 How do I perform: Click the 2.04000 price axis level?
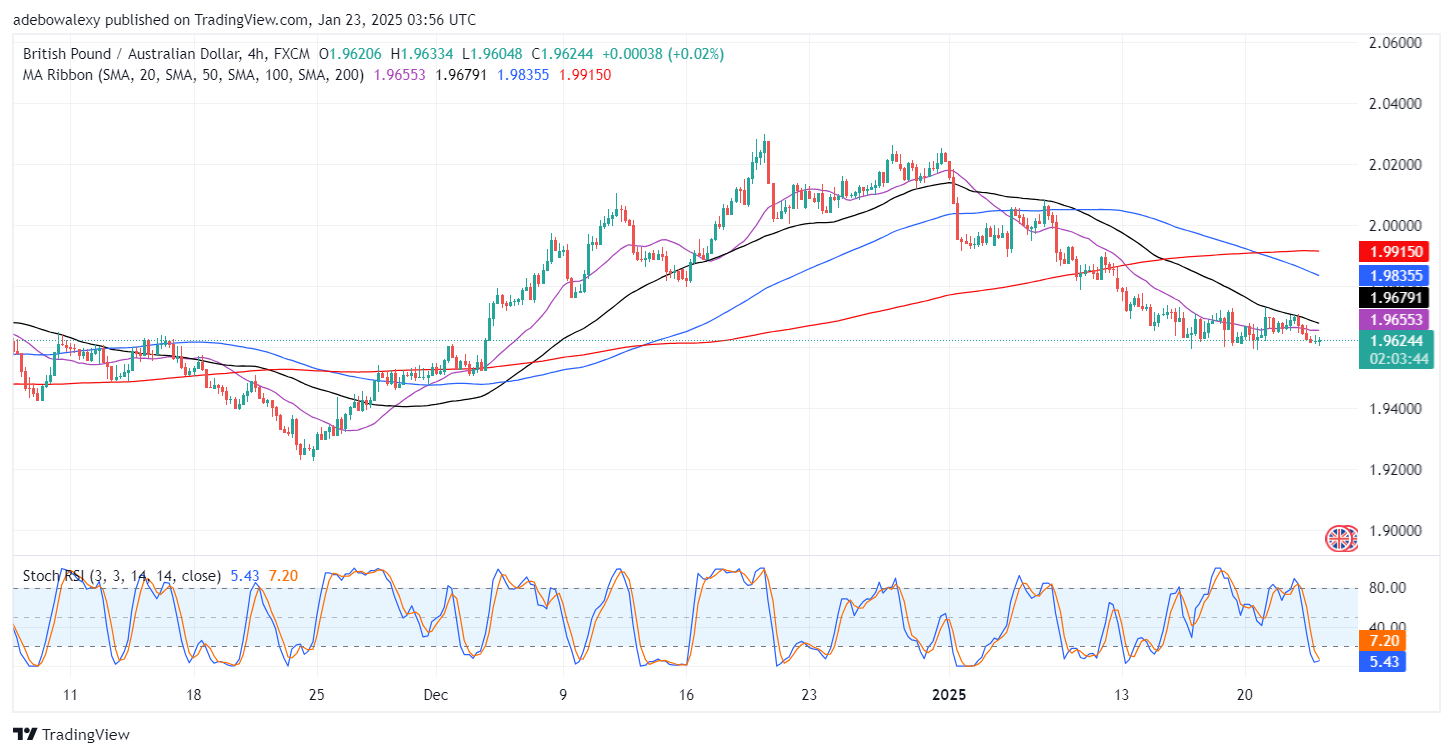tap(1395, 104)
